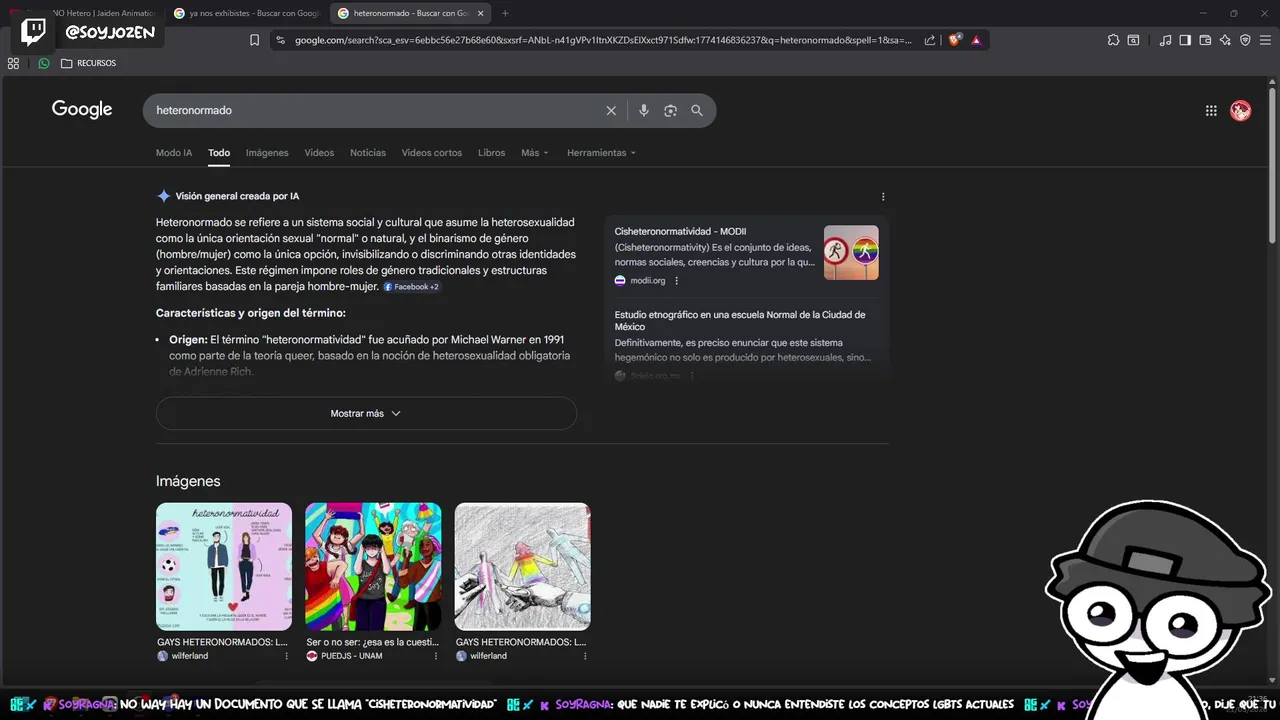
Task: Open the Facebook +2 sources chip
Action: [411, 287]
